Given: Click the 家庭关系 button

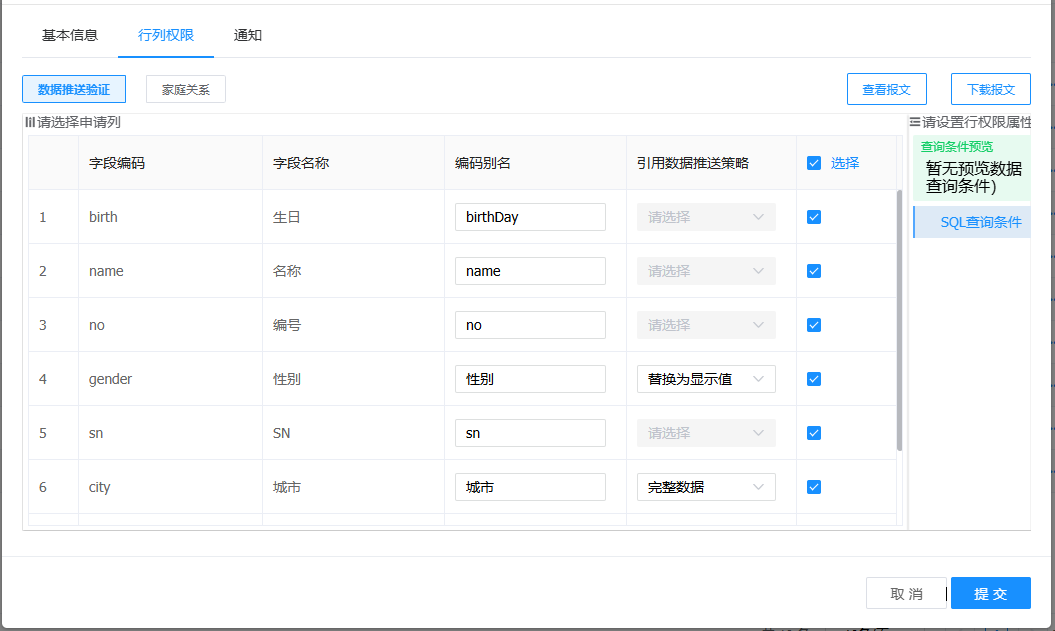Looking at the screenshot, I should click(x=186, y=89).
